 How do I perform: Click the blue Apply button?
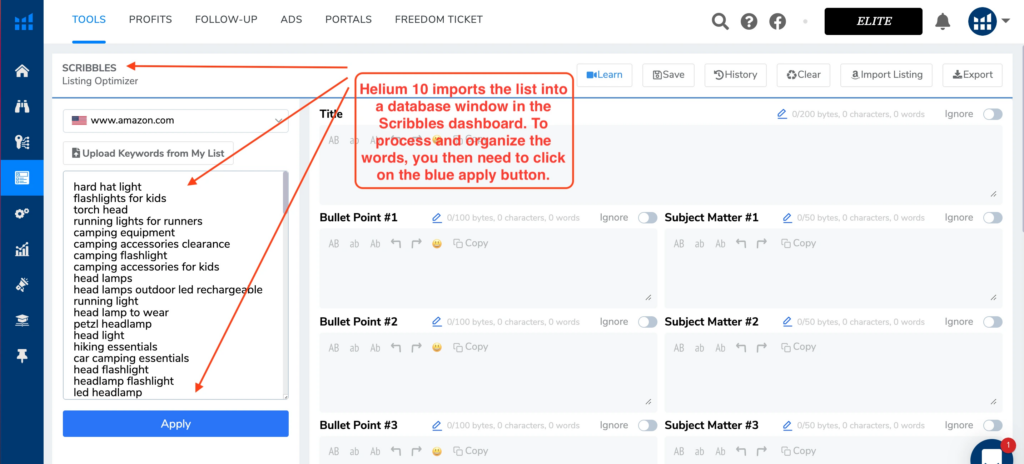click(176, 423)
